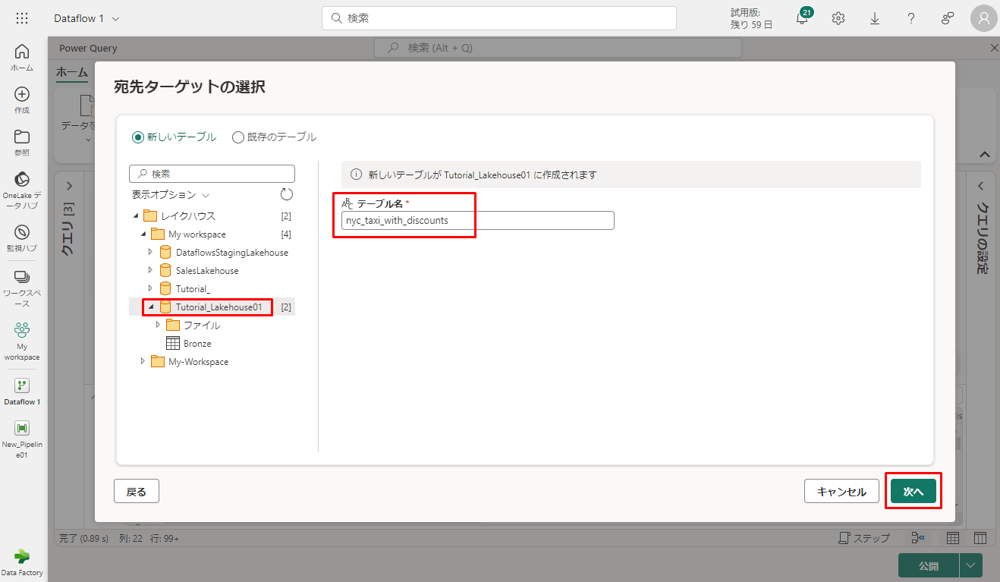
Task: Click the 次へ button
Action: point(913,491)
